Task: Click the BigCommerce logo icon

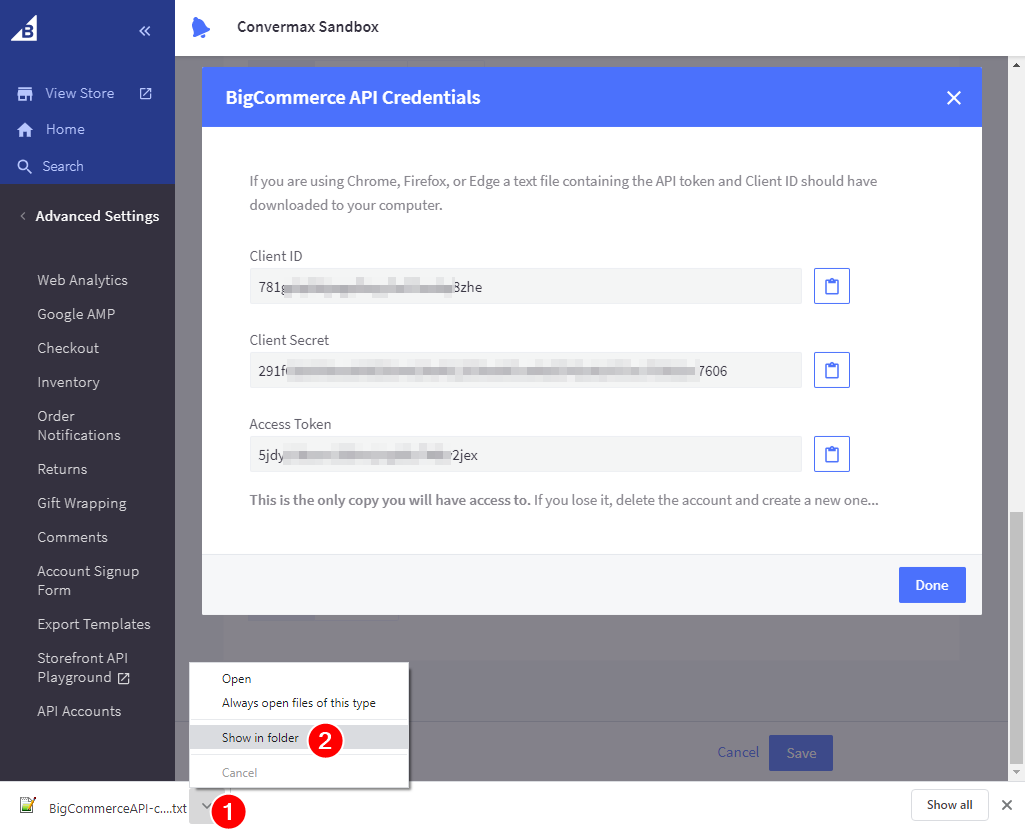Action: click(25, 29)
